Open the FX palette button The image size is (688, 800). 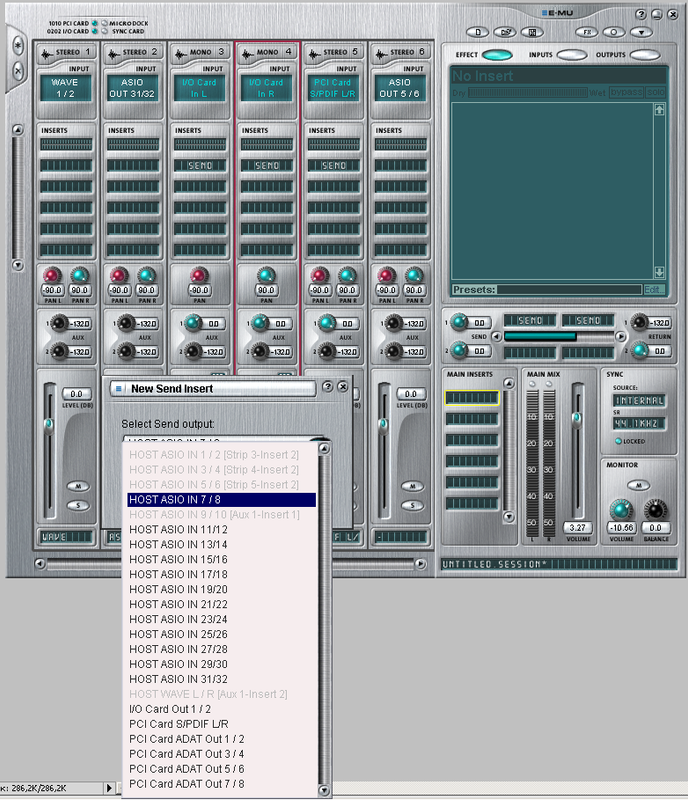(x=587, y=32)
